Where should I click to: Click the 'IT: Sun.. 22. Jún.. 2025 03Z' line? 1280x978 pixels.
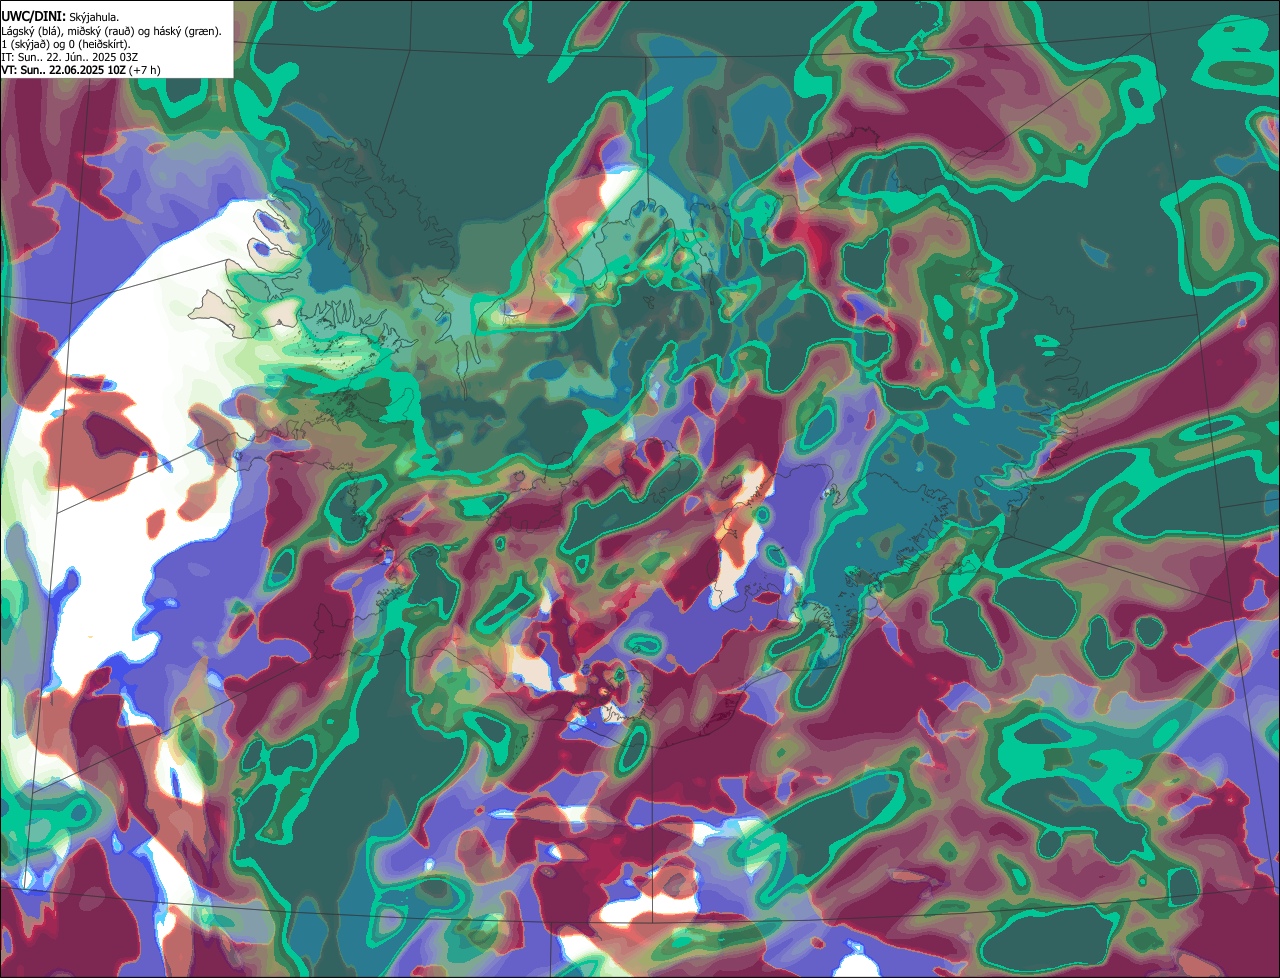[x=69, y=57]
